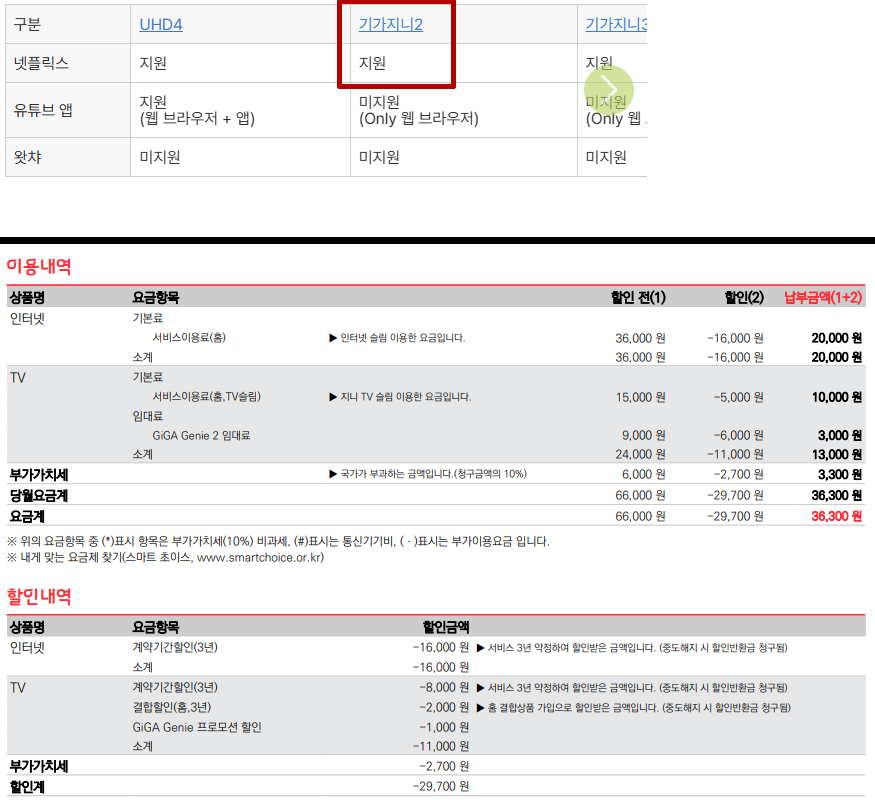Viewport: 875px width, 800px height.
Task: Click the 할인금액 column header
Action: click(445, 627)
